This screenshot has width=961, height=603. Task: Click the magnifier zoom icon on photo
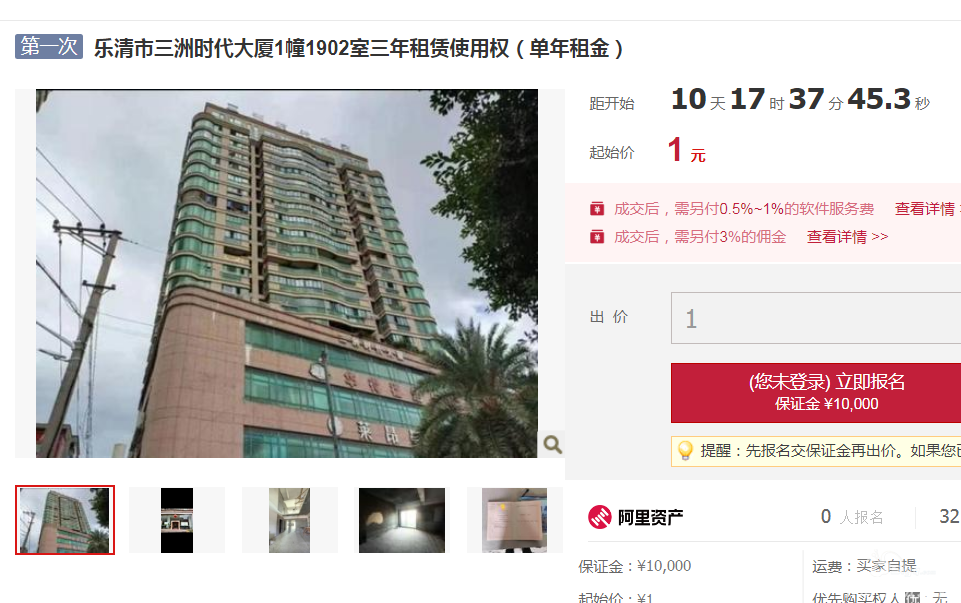click(x=552, y=444)
